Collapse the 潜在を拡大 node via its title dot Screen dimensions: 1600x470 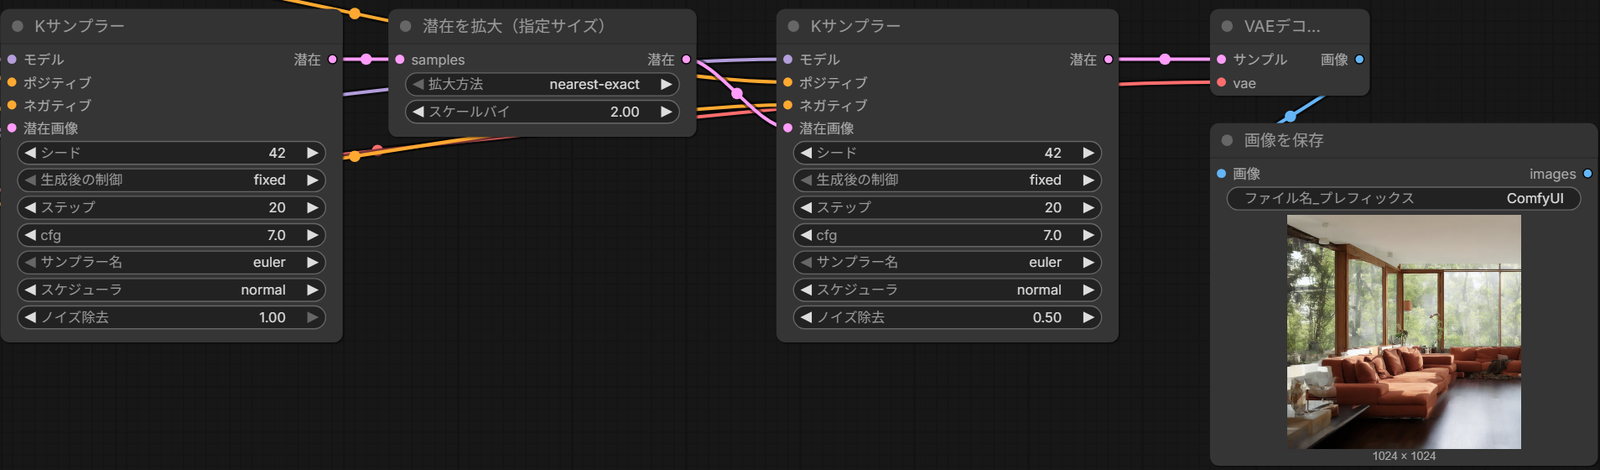coord(405,26)
